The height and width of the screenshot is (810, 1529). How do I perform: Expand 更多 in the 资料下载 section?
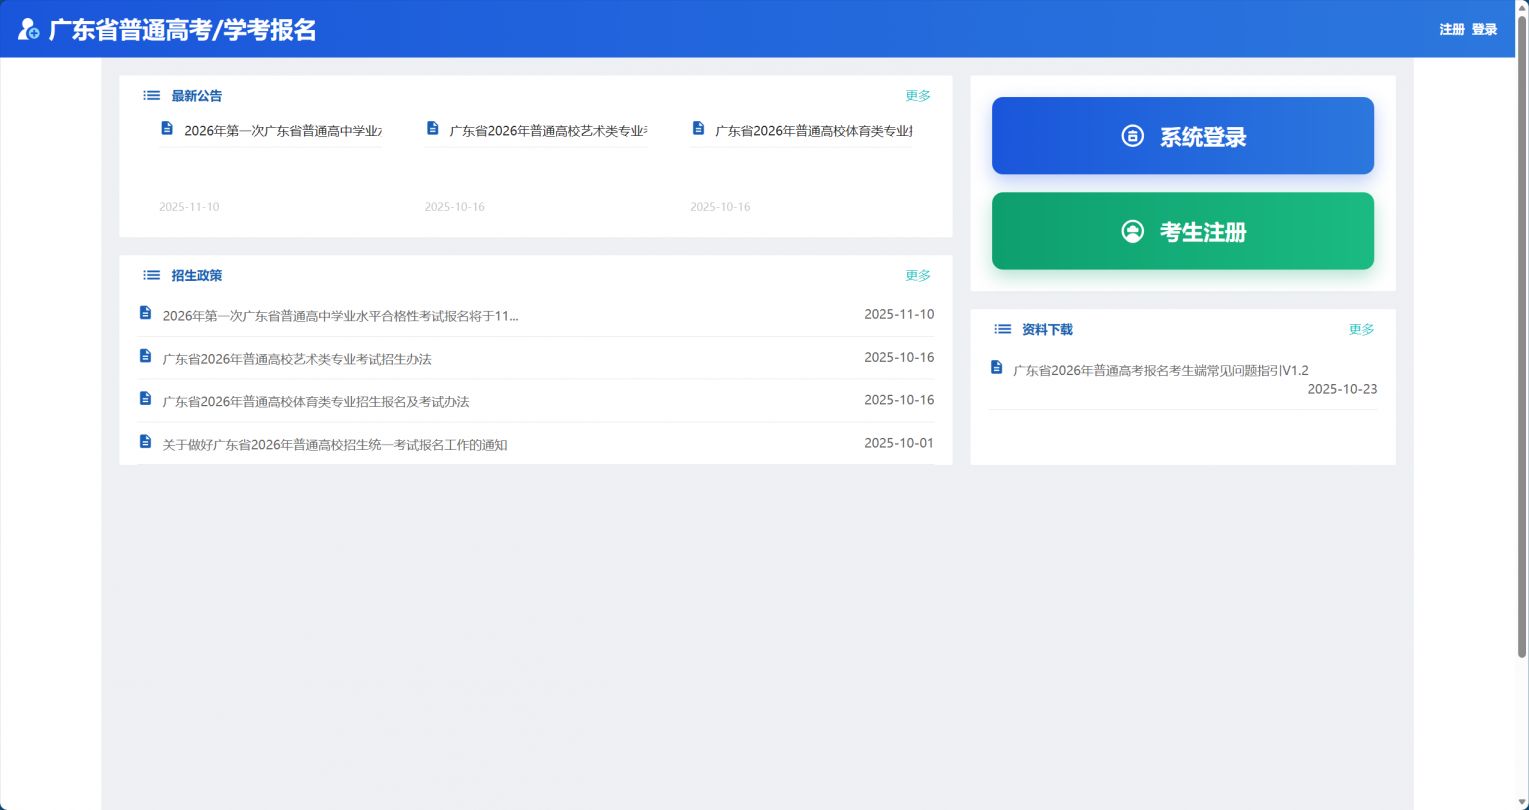pos(1361,329)
